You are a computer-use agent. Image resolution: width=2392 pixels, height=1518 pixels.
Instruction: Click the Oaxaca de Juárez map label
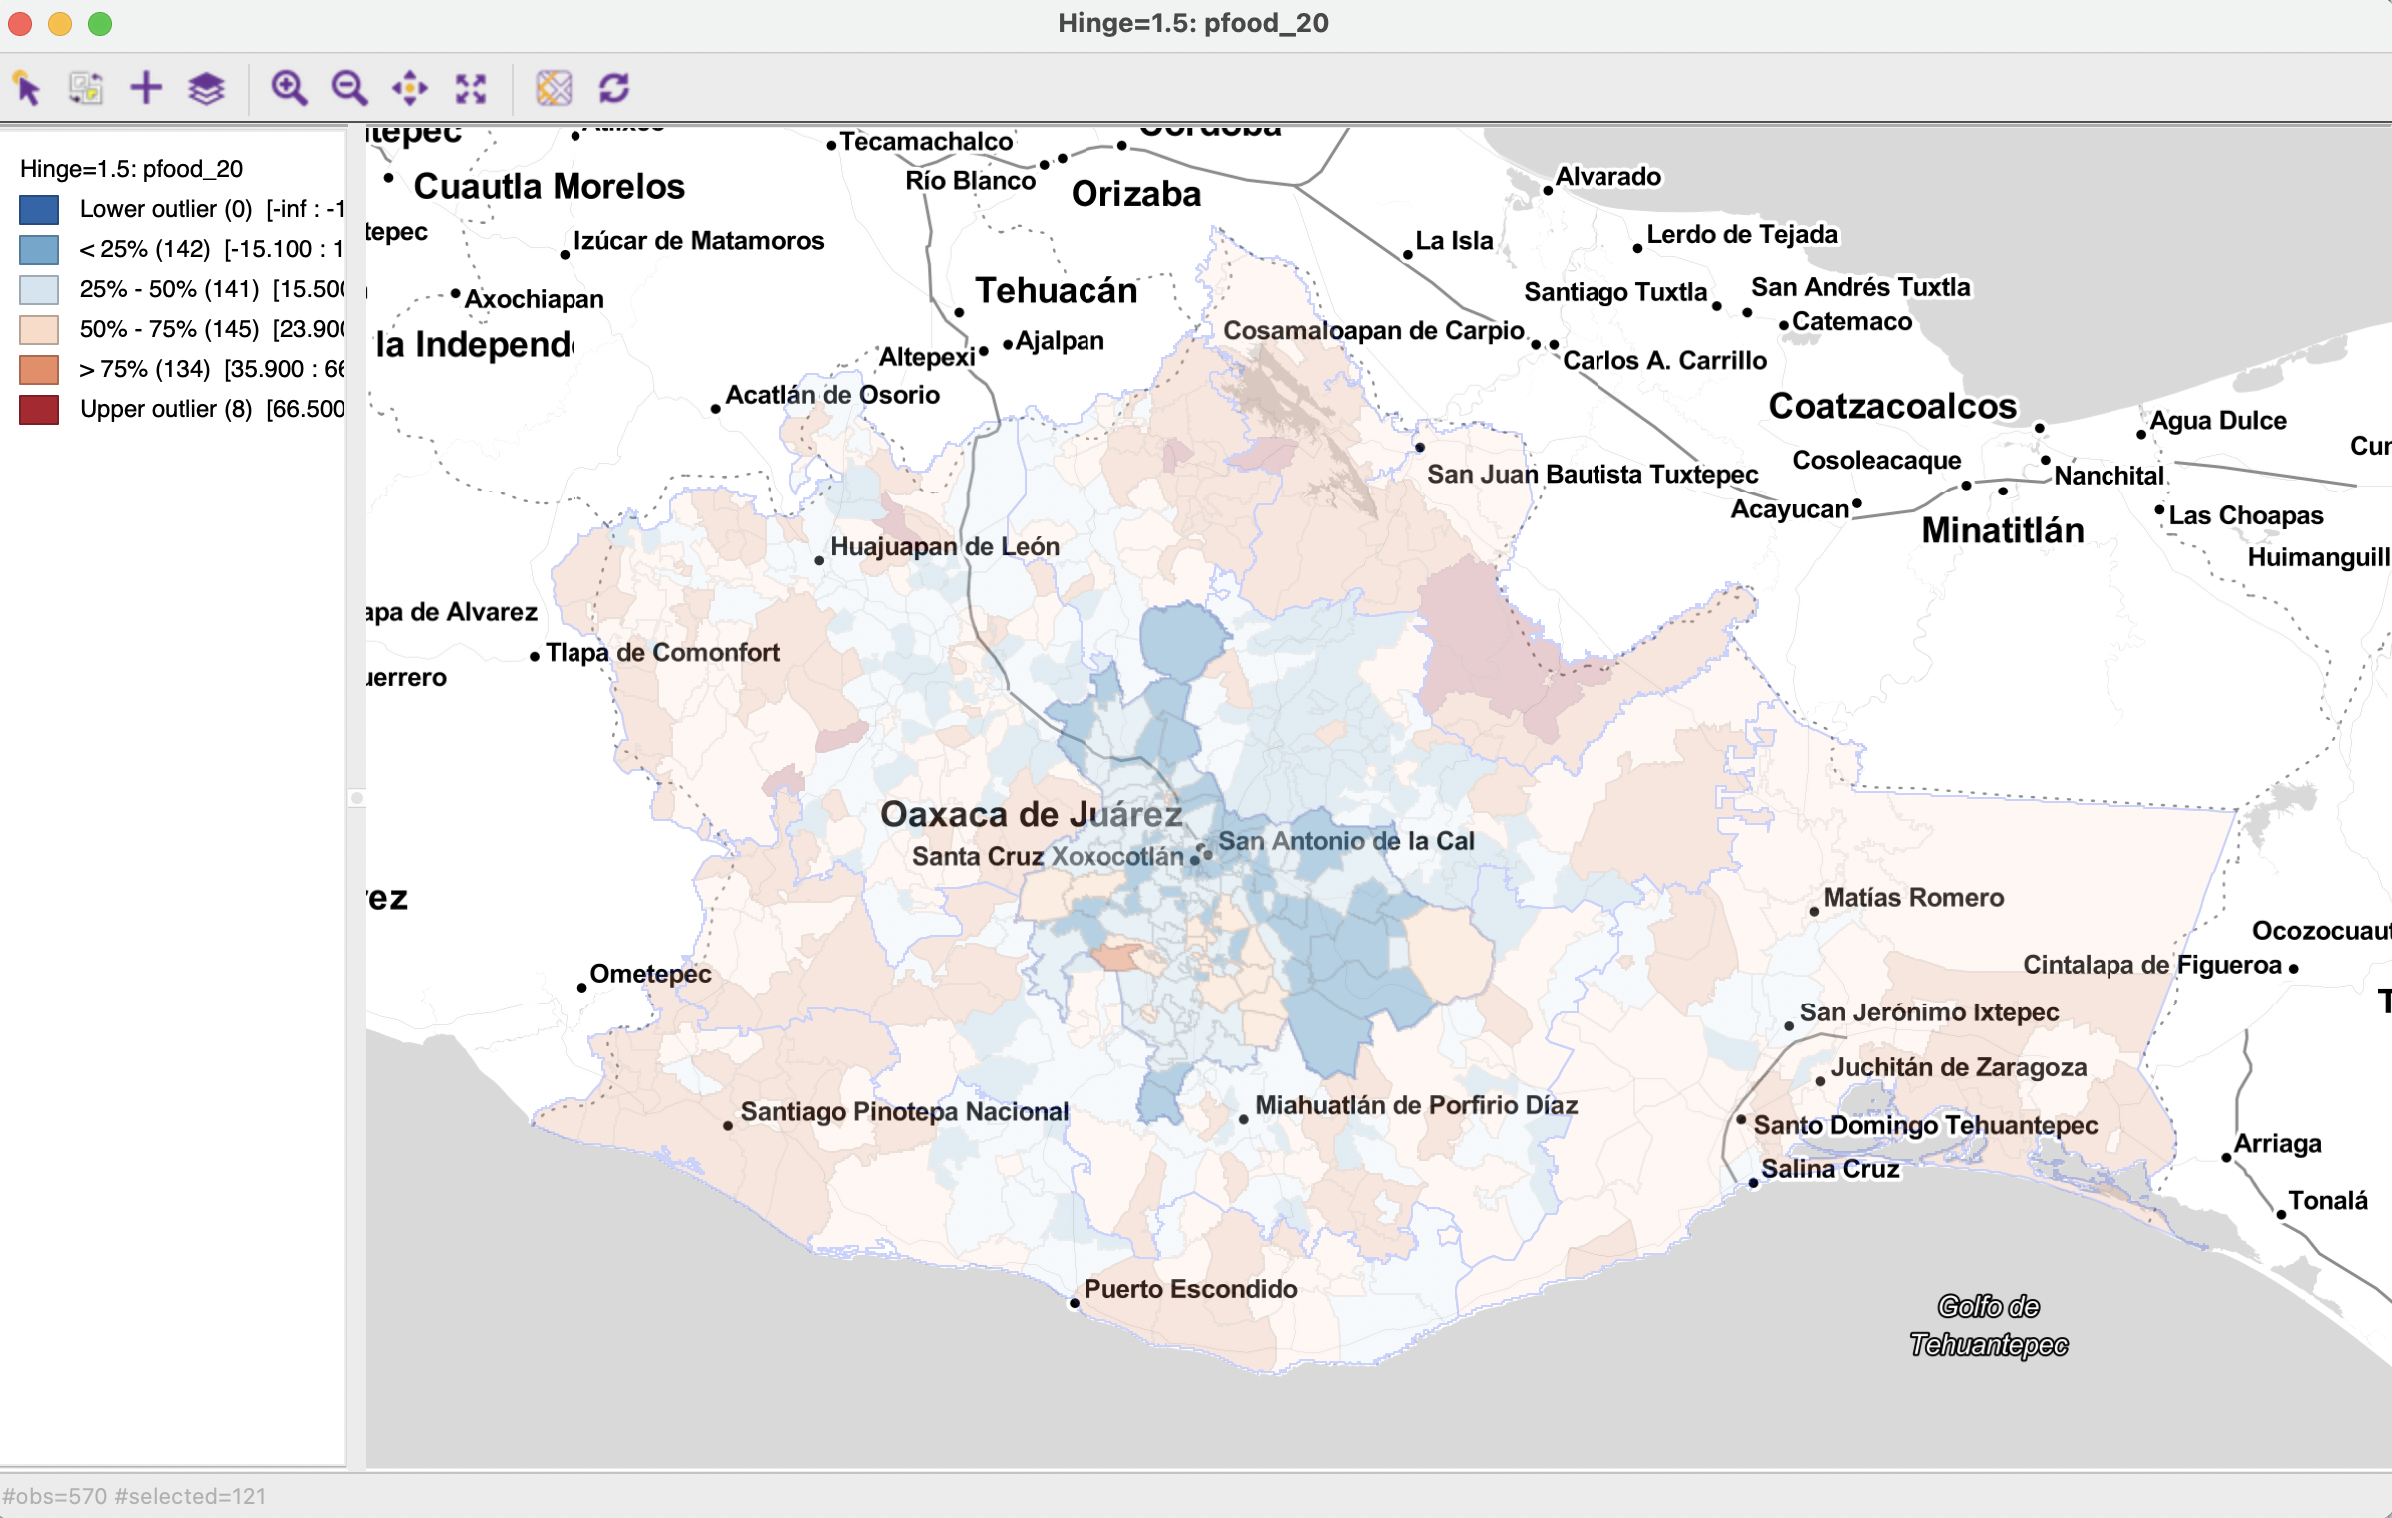(x=1031, y=814)
